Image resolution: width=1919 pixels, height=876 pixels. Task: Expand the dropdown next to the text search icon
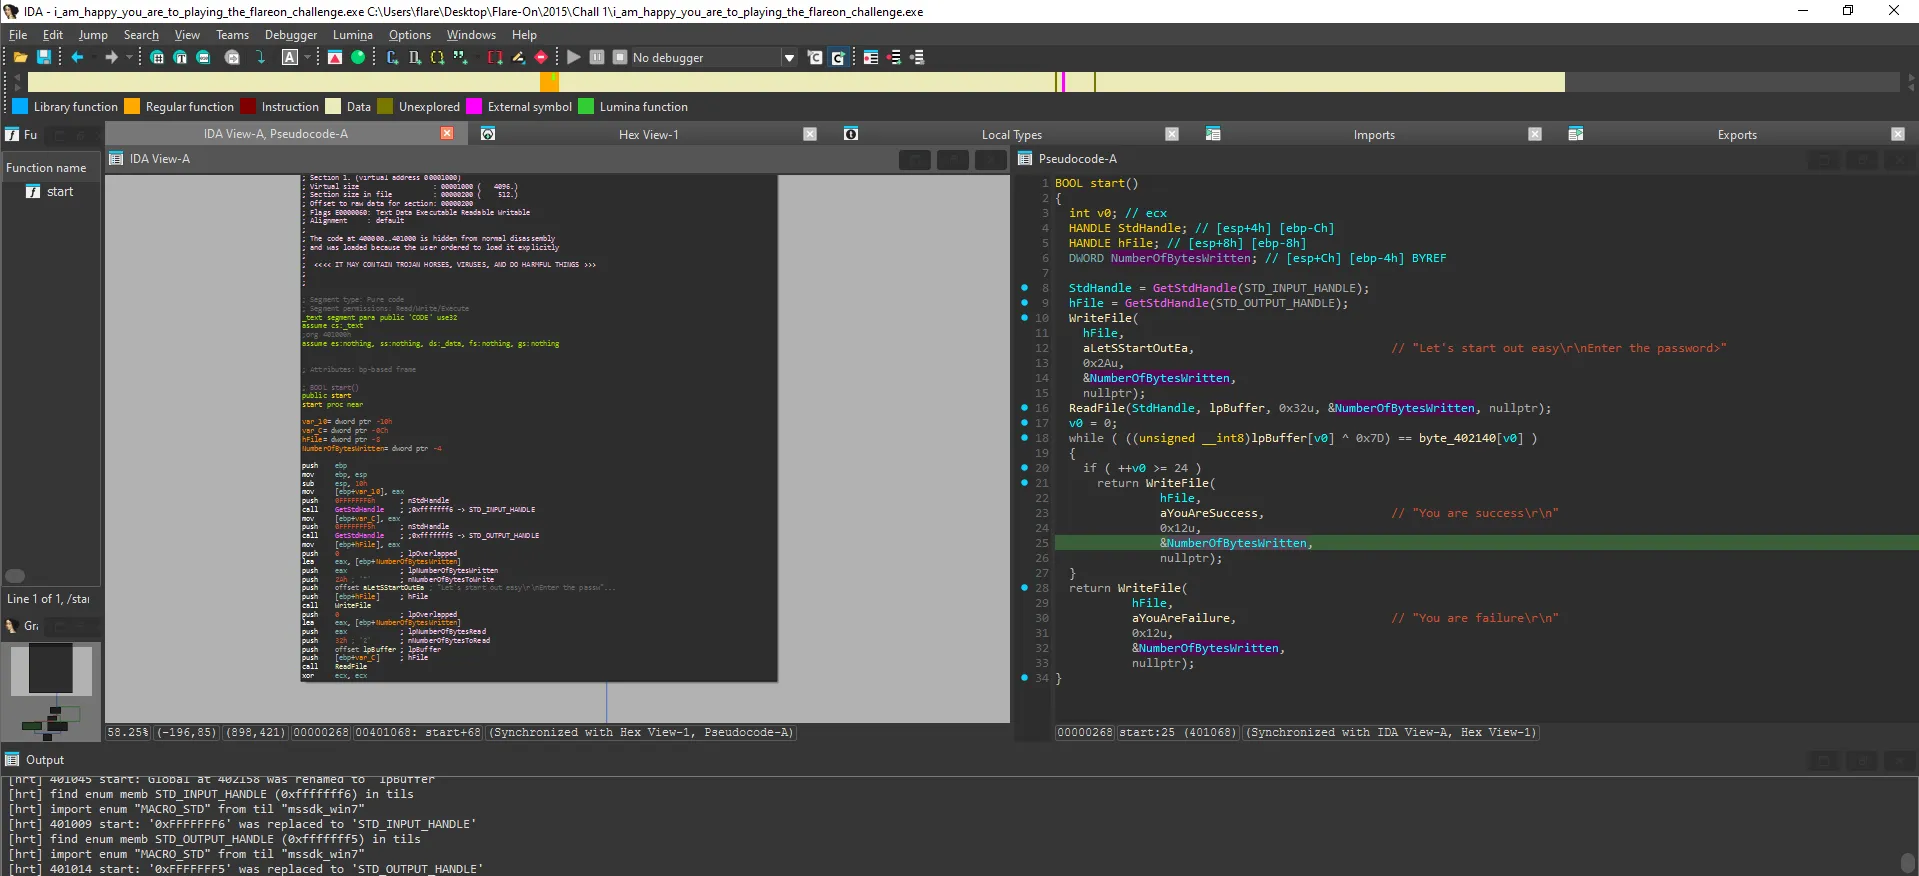(x=307, y=58)
